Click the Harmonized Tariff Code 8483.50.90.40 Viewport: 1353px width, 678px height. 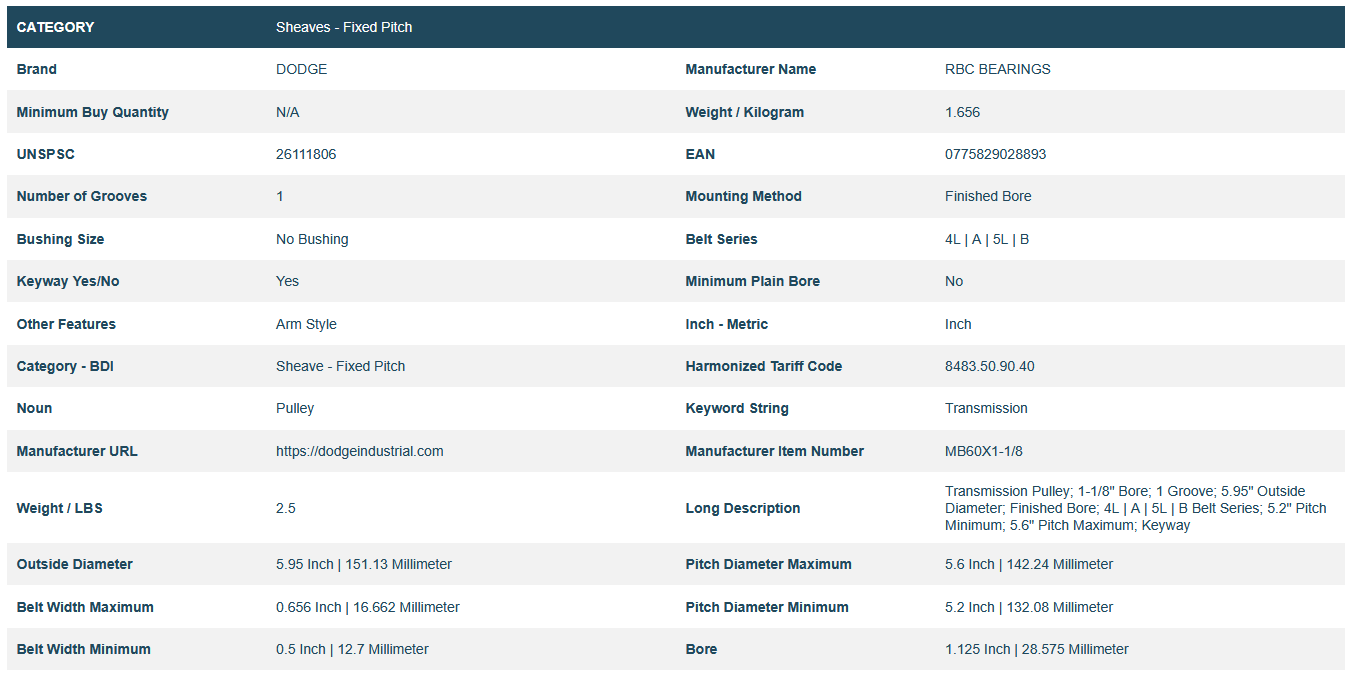pos(989,366)
